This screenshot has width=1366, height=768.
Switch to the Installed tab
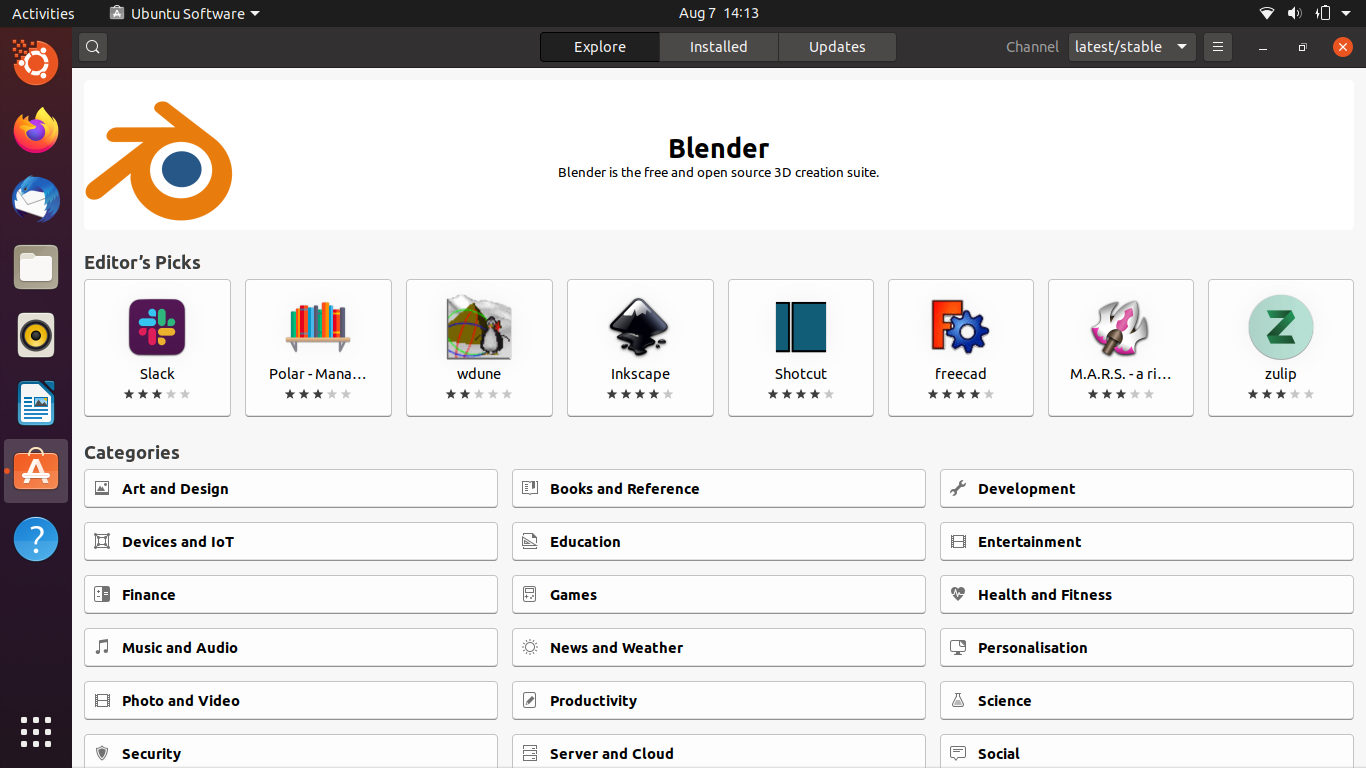tap(718, 47)
